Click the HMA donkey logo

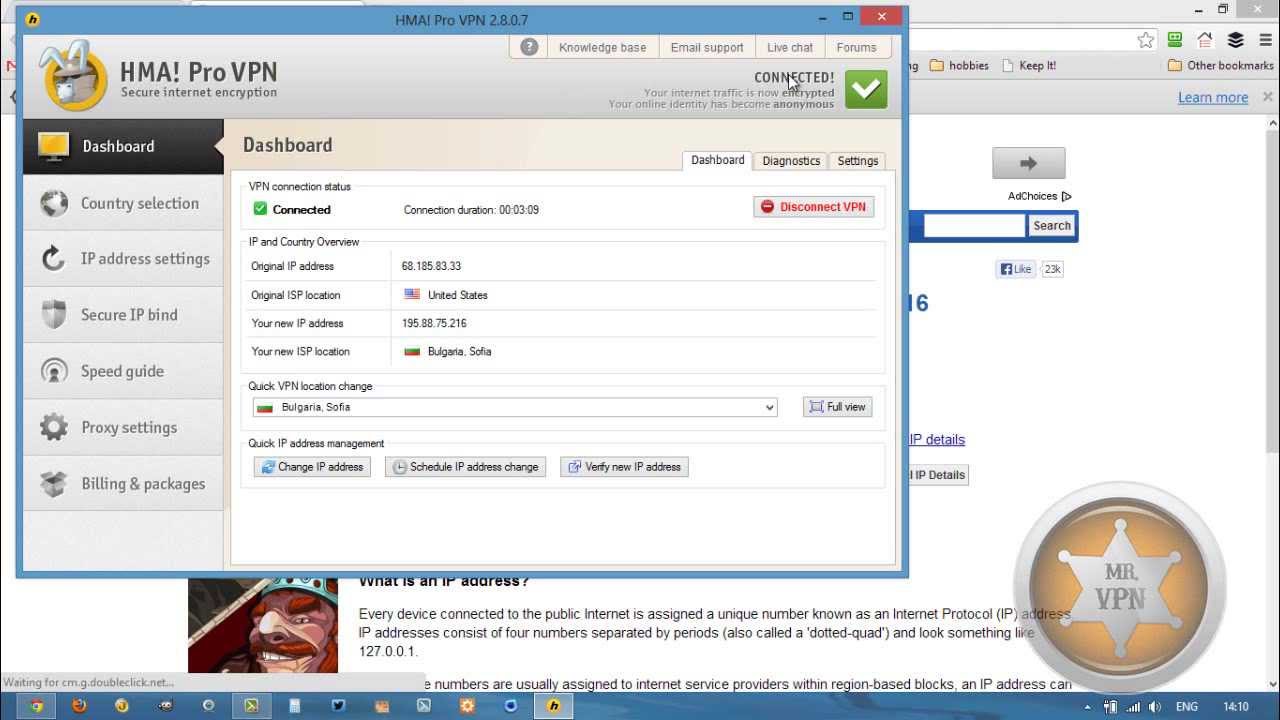pos(74,75)
